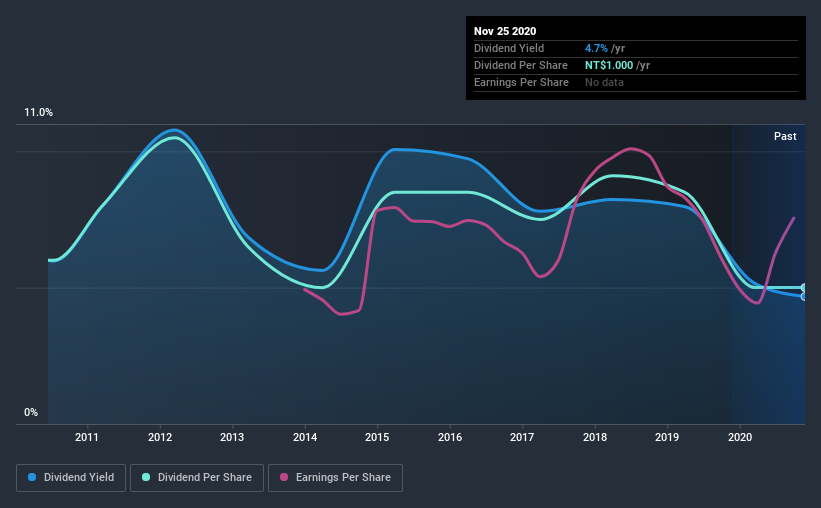
Task: Click the 0% y-axis label
Action: pyautogui.click(x=31, y=413)
